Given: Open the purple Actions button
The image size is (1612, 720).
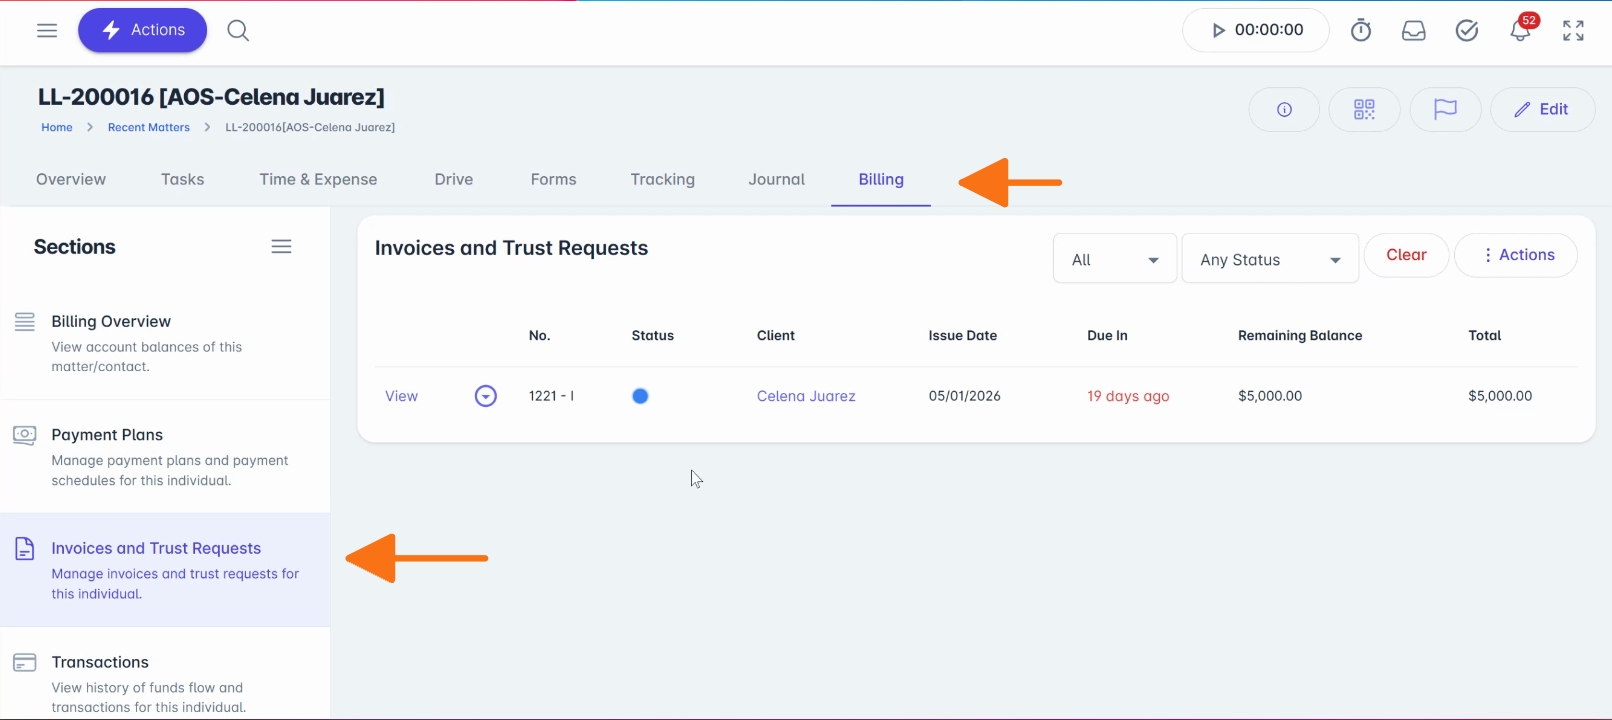Looking at the screenshot, I should tap(143, 30).
